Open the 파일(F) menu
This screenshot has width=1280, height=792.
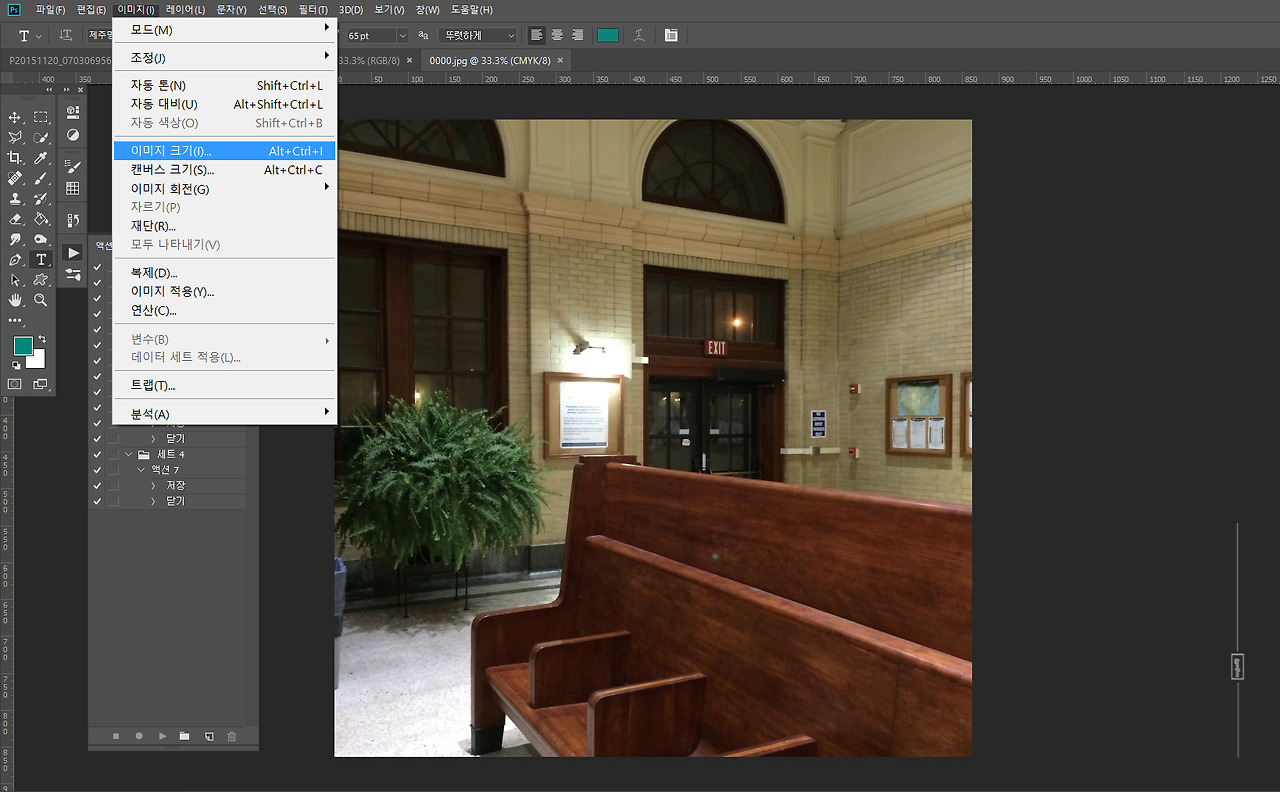(x=50, y=9)
